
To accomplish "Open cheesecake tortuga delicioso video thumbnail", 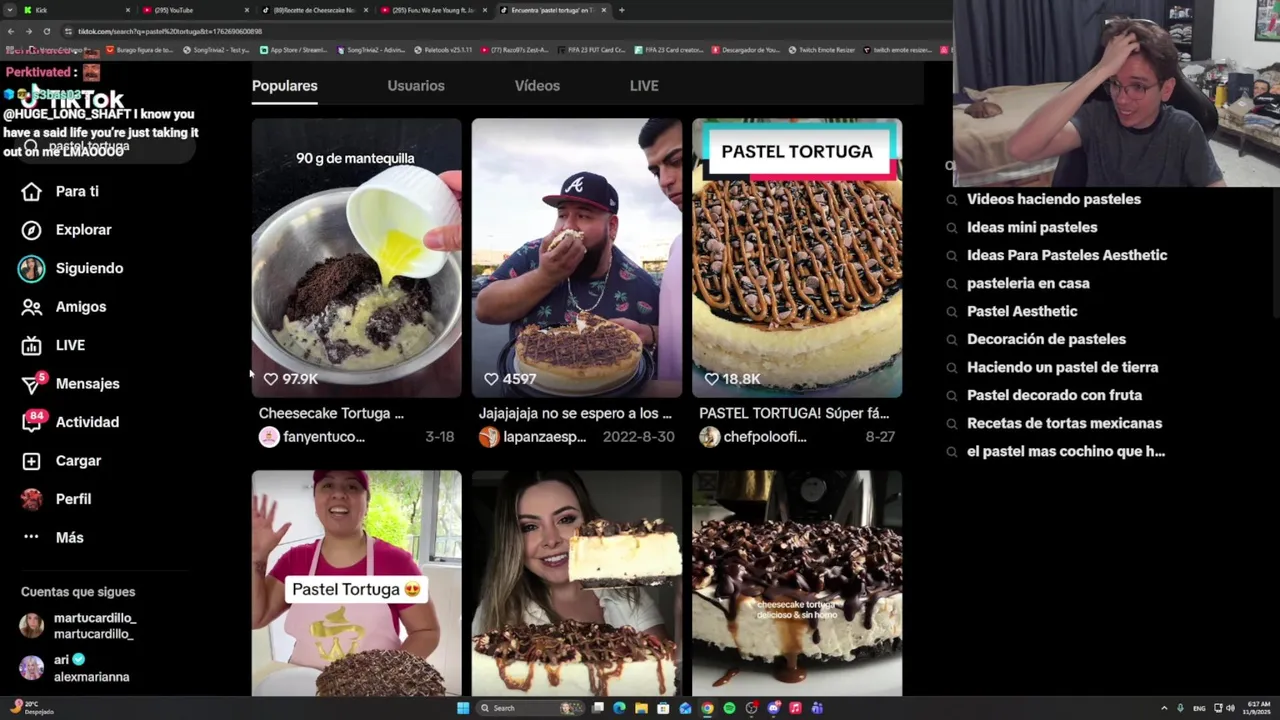I will pos(797,583).
